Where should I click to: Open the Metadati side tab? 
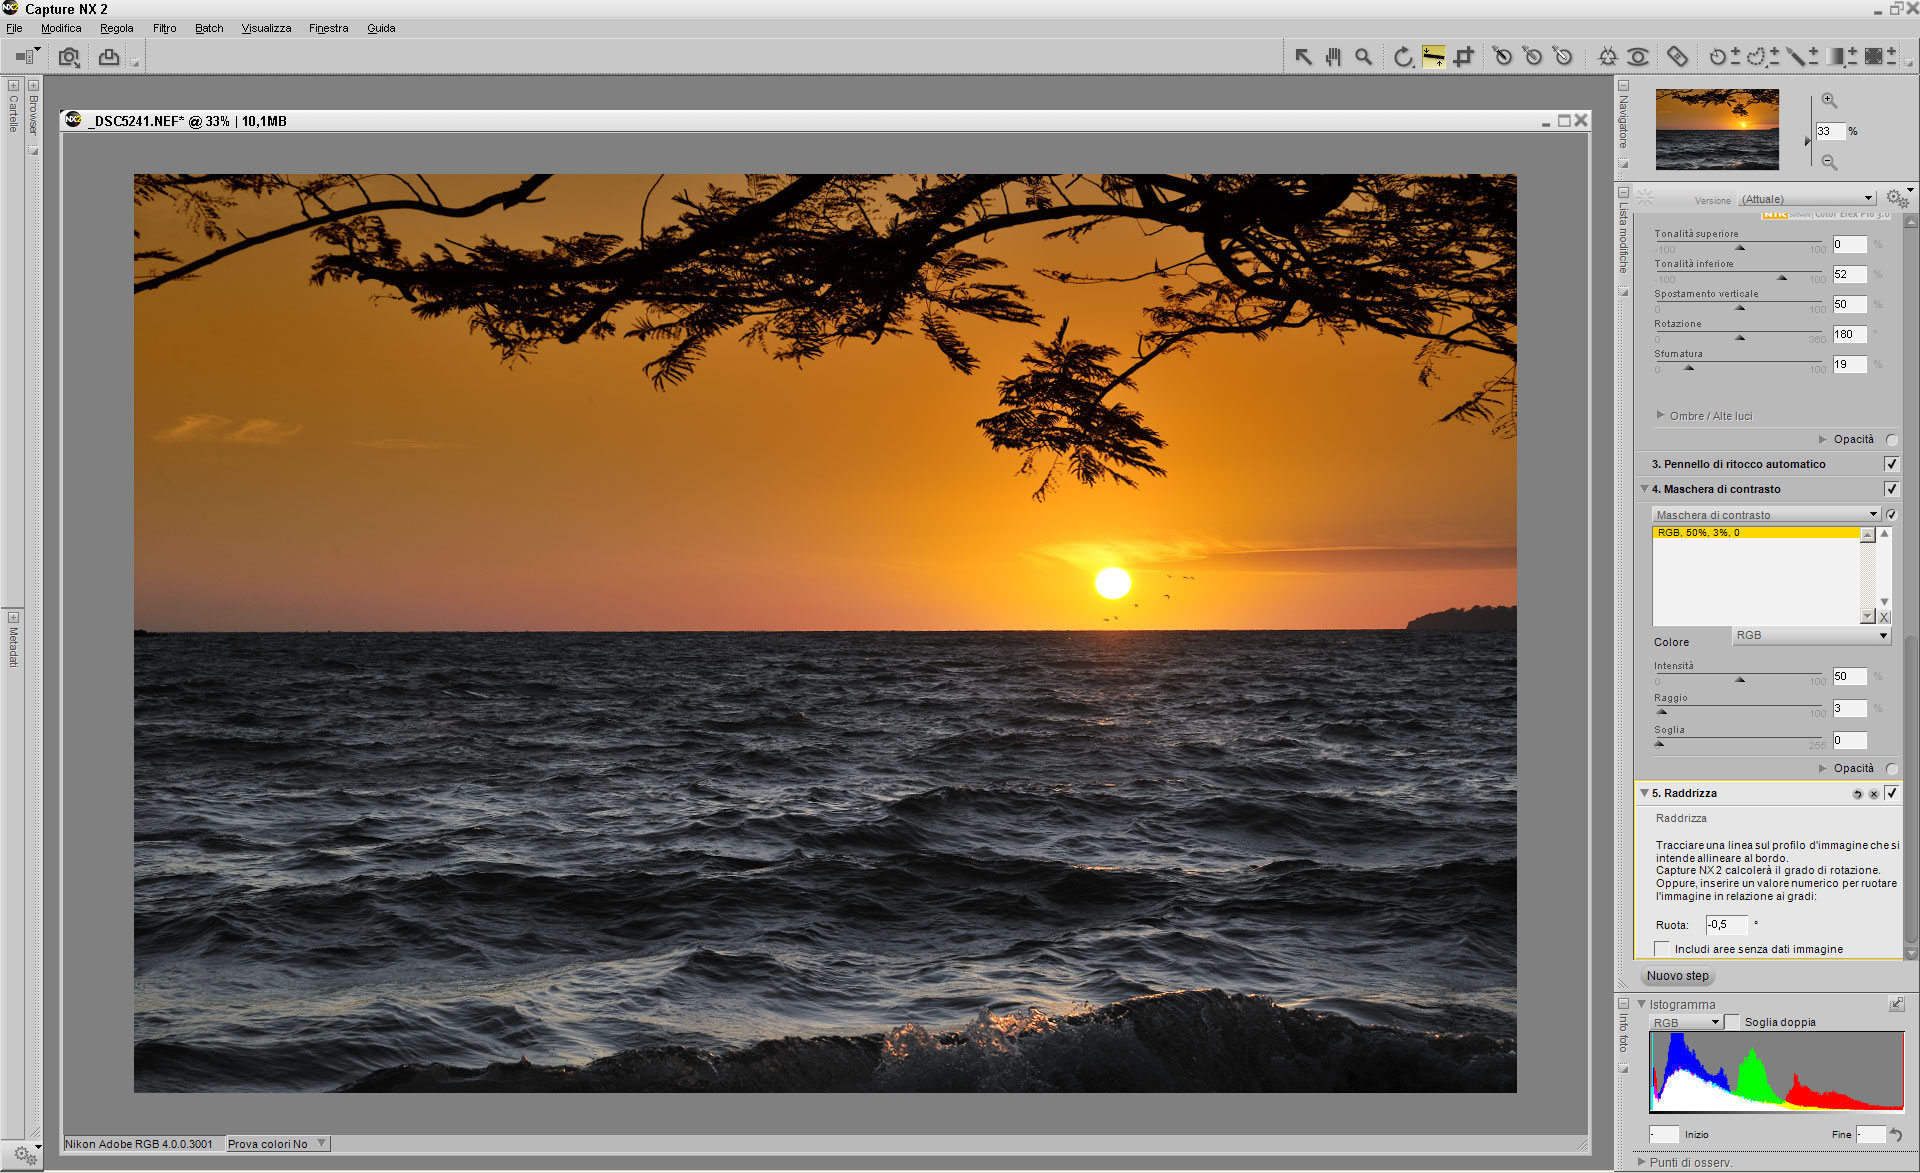(13, 646)
